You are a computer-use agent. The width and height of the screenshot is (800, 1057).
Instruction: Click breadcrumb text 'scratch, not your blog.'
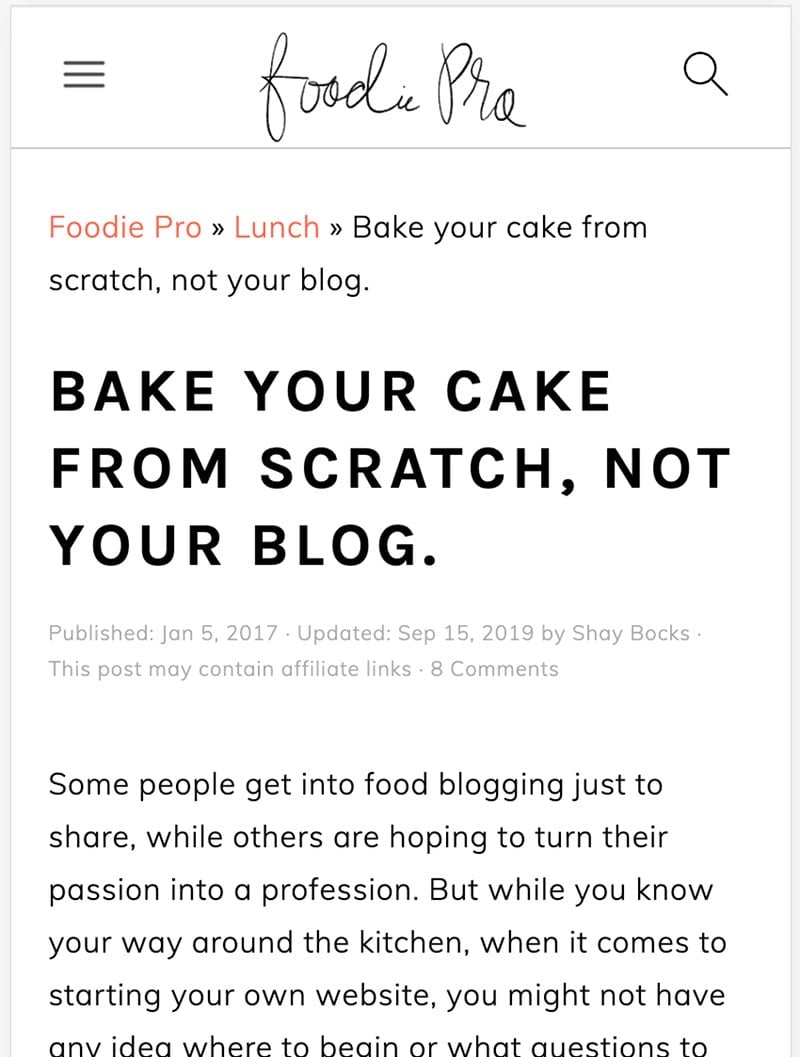(x=209, y=280)
